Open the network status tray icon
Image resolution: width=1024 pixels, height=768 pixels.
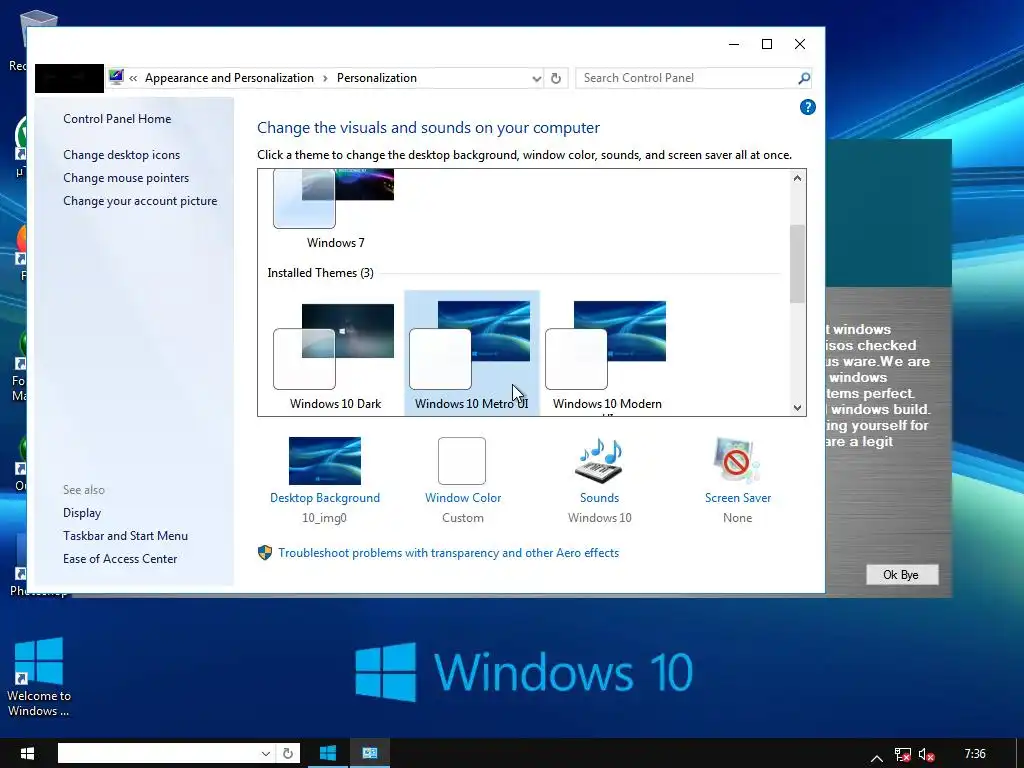903,755
